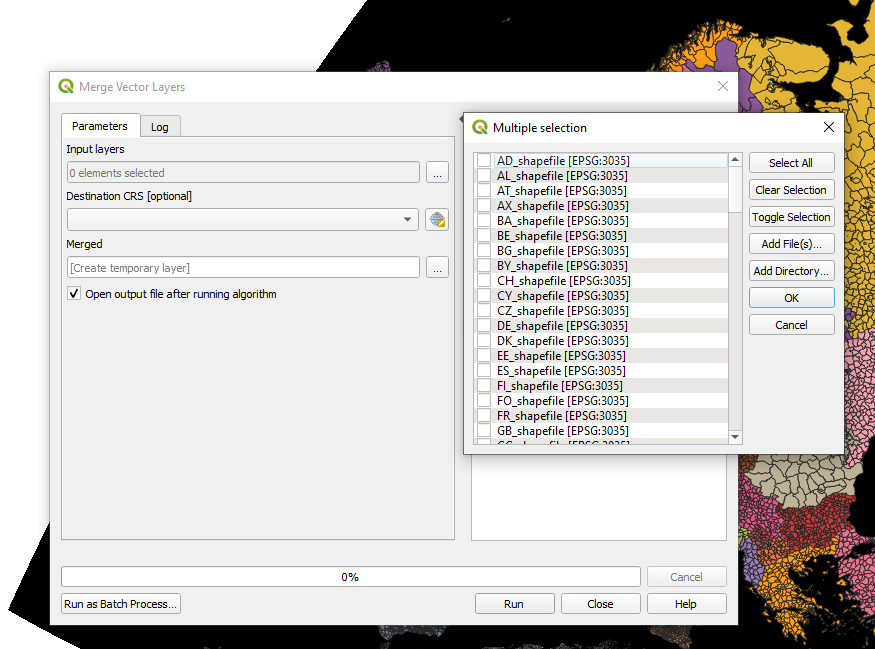875x649 pixels.
Task: Switch to the Log tab
Action: click(x=160, y=127)
